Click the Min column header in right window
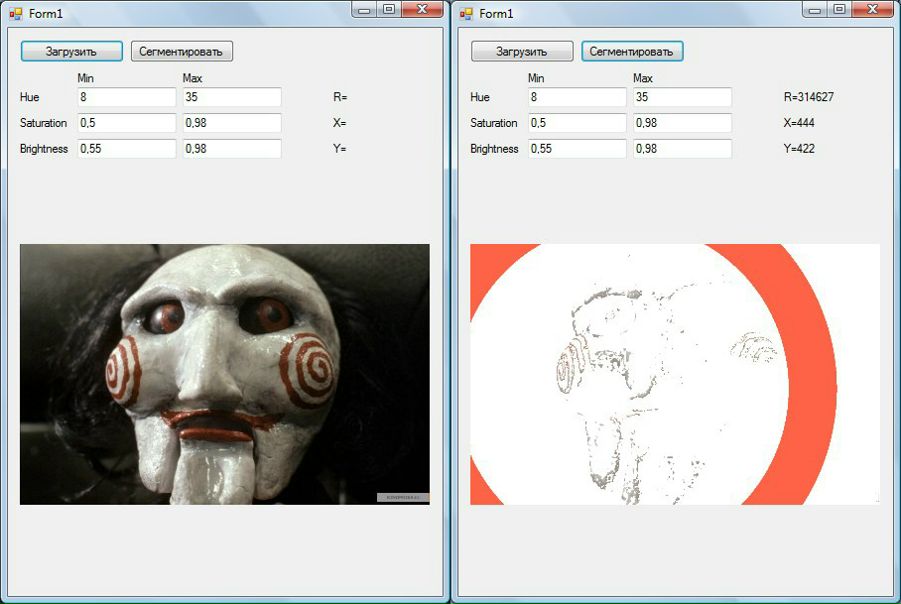901x604 pixels. (536, 78)
